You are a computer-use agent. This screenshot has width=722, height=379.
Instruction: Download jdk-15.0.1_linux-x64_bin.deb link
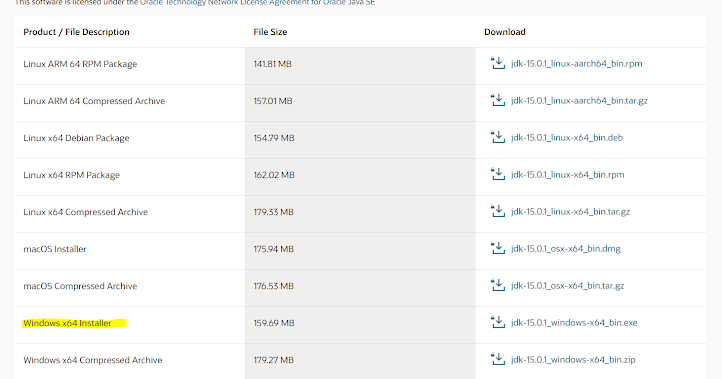tap(567, 138)
